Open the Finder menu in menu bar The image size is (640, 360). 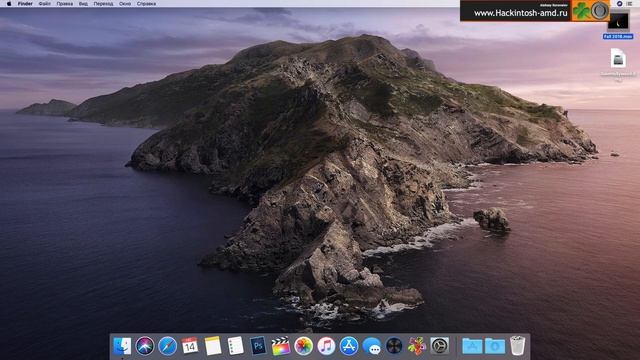click(x=25, y=4)
